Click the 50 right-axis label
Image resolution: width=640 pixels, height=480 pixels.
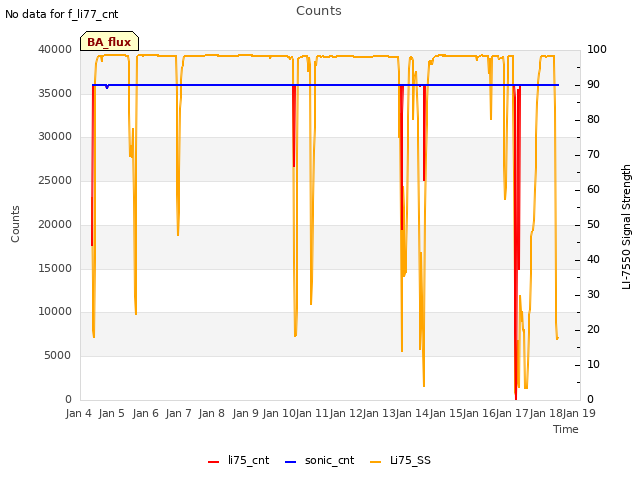tap(593, 224)
